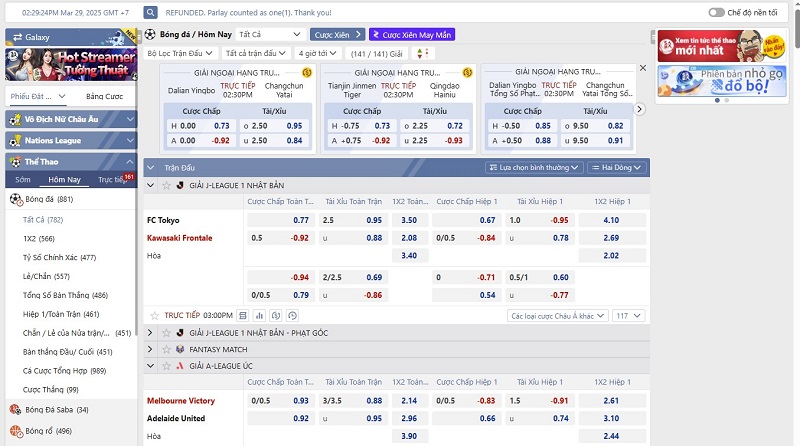Viewport: 800px width, 446px height.
Task: Click the up/down odds sort arrows icon
Action: coord(423,53)
